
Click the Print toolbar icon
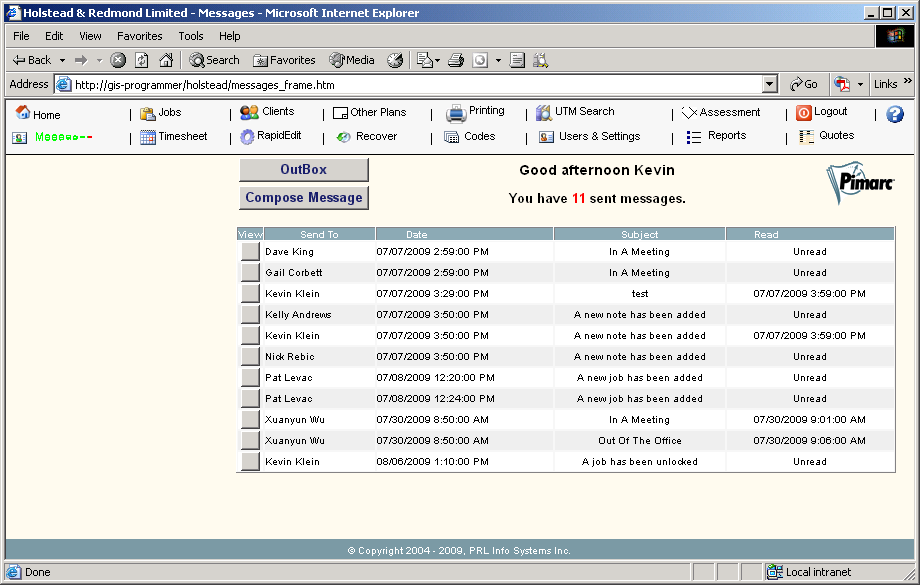(x=456, y=60)
